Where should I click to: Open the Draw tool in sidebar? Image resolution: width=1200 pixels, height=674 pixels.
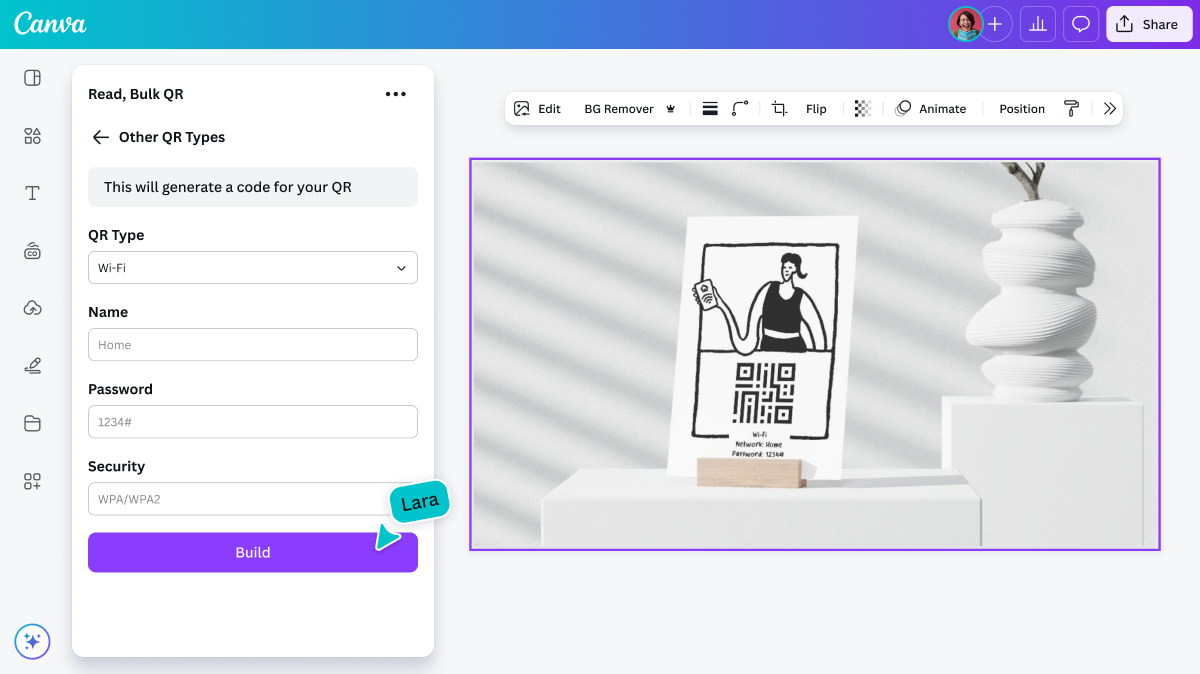tap(32, 366)
